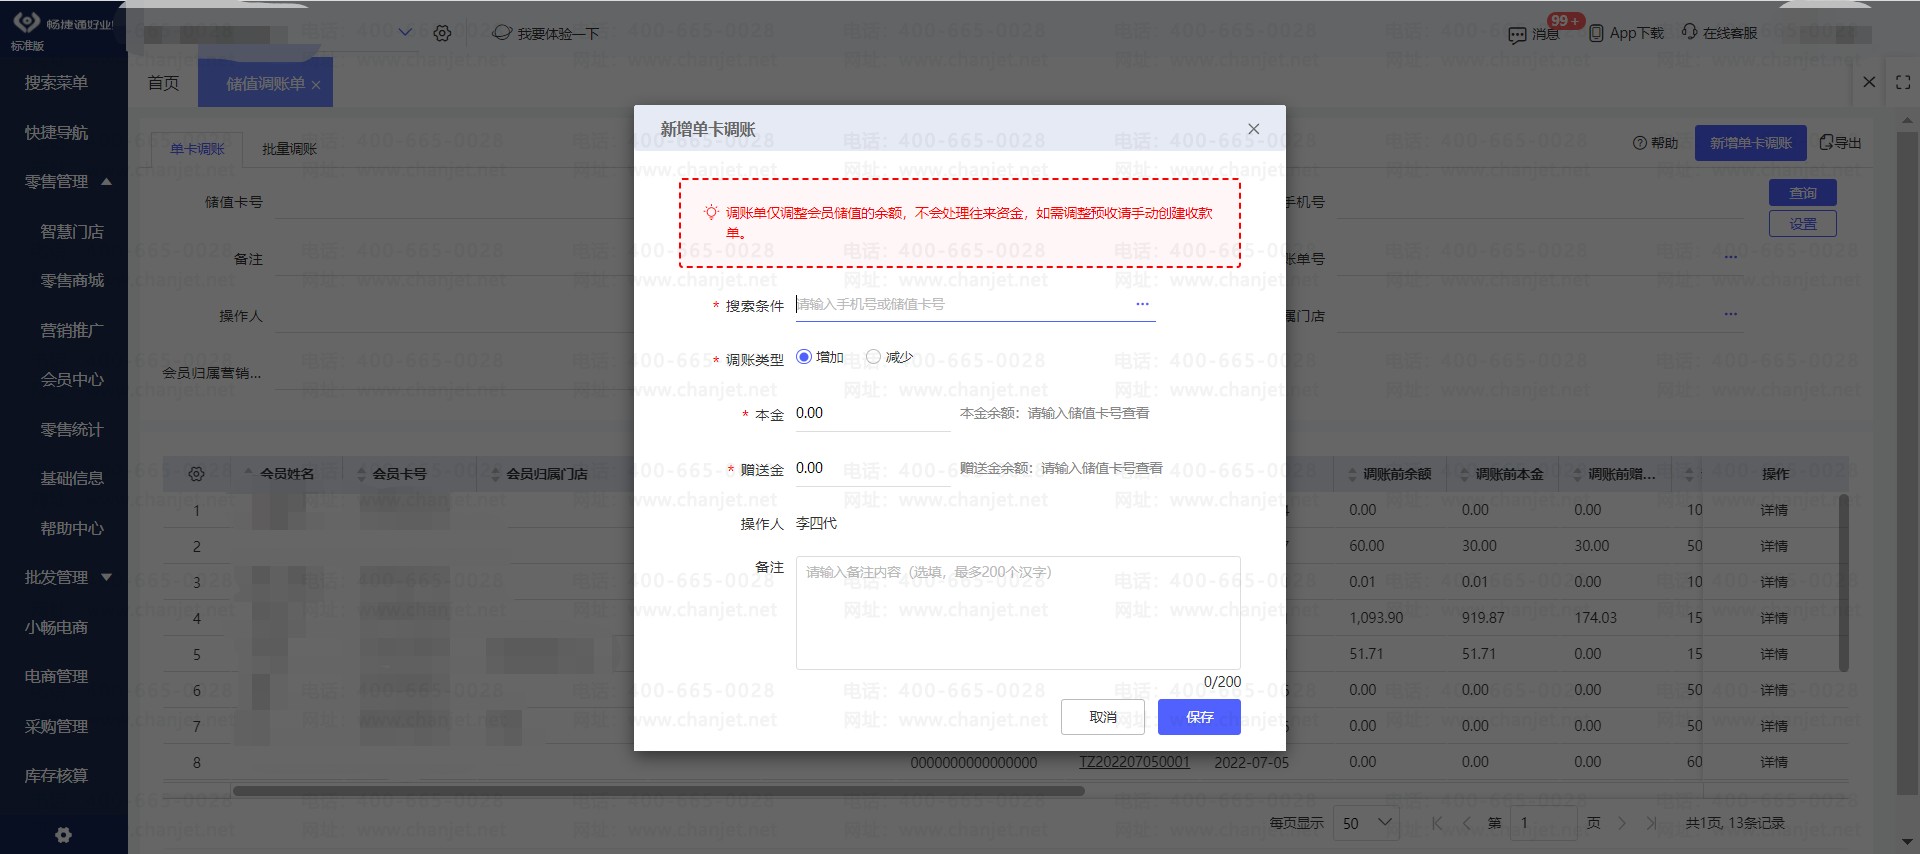The width and height of the screenshot is (1920, 854).
Task: Open 库存核算 in the sidebar
Action: point(57,776)
